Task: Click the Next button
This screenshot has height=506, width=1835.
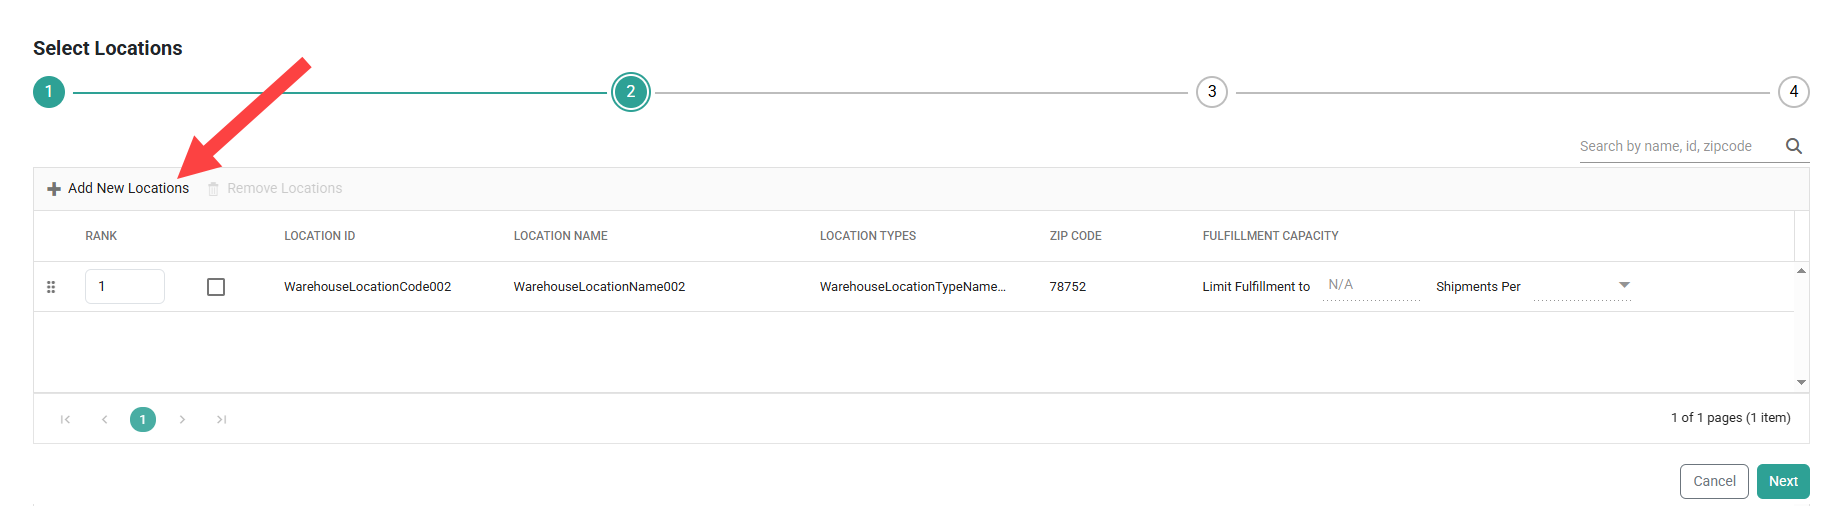Action: pos(1783,481)
